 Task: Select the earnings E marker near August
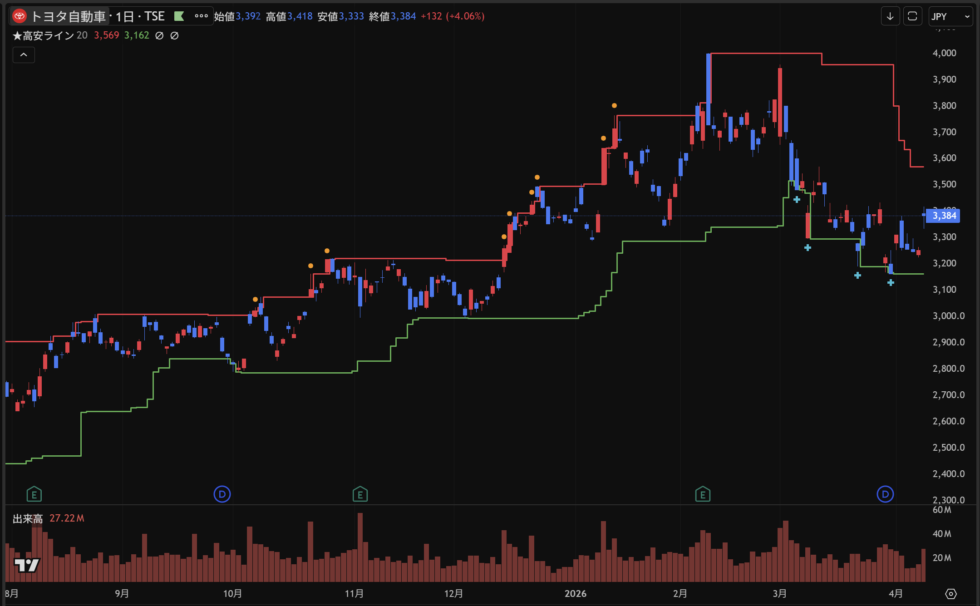coord(34,494)
